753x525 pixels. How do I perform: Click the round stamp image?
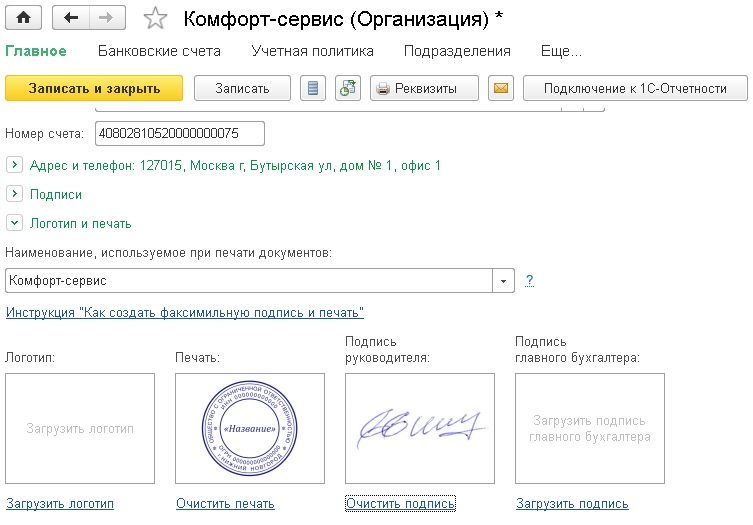click(250, 428)
